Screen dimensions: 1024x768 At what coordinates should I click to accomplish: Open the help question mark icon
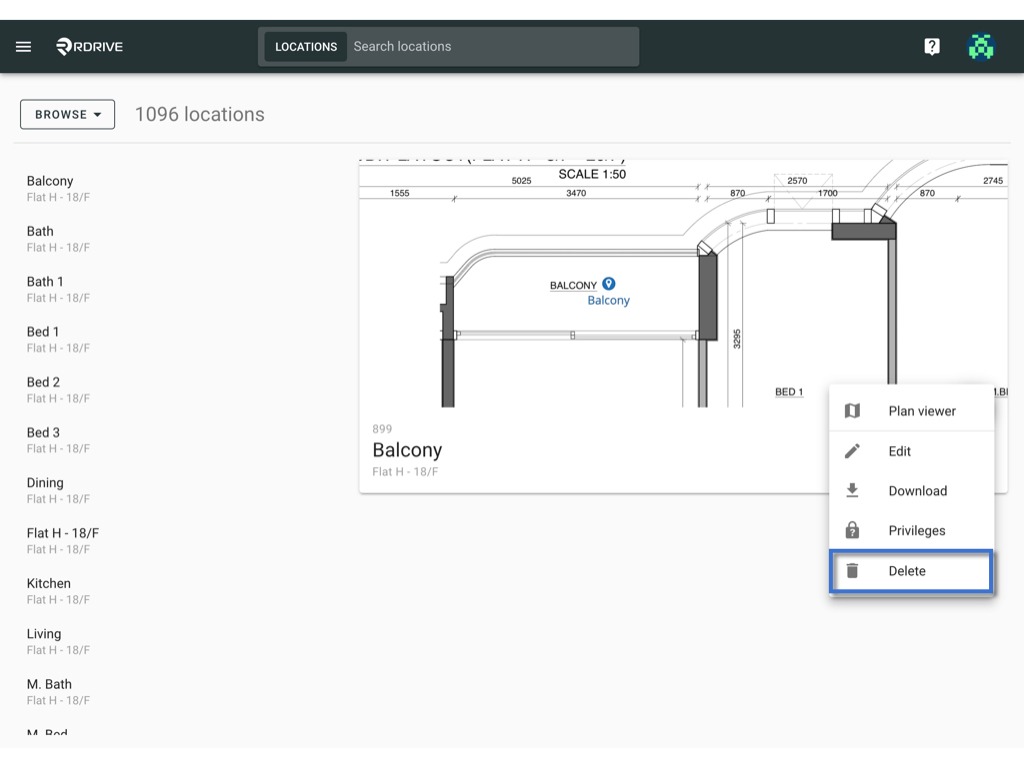pos(932,46)
